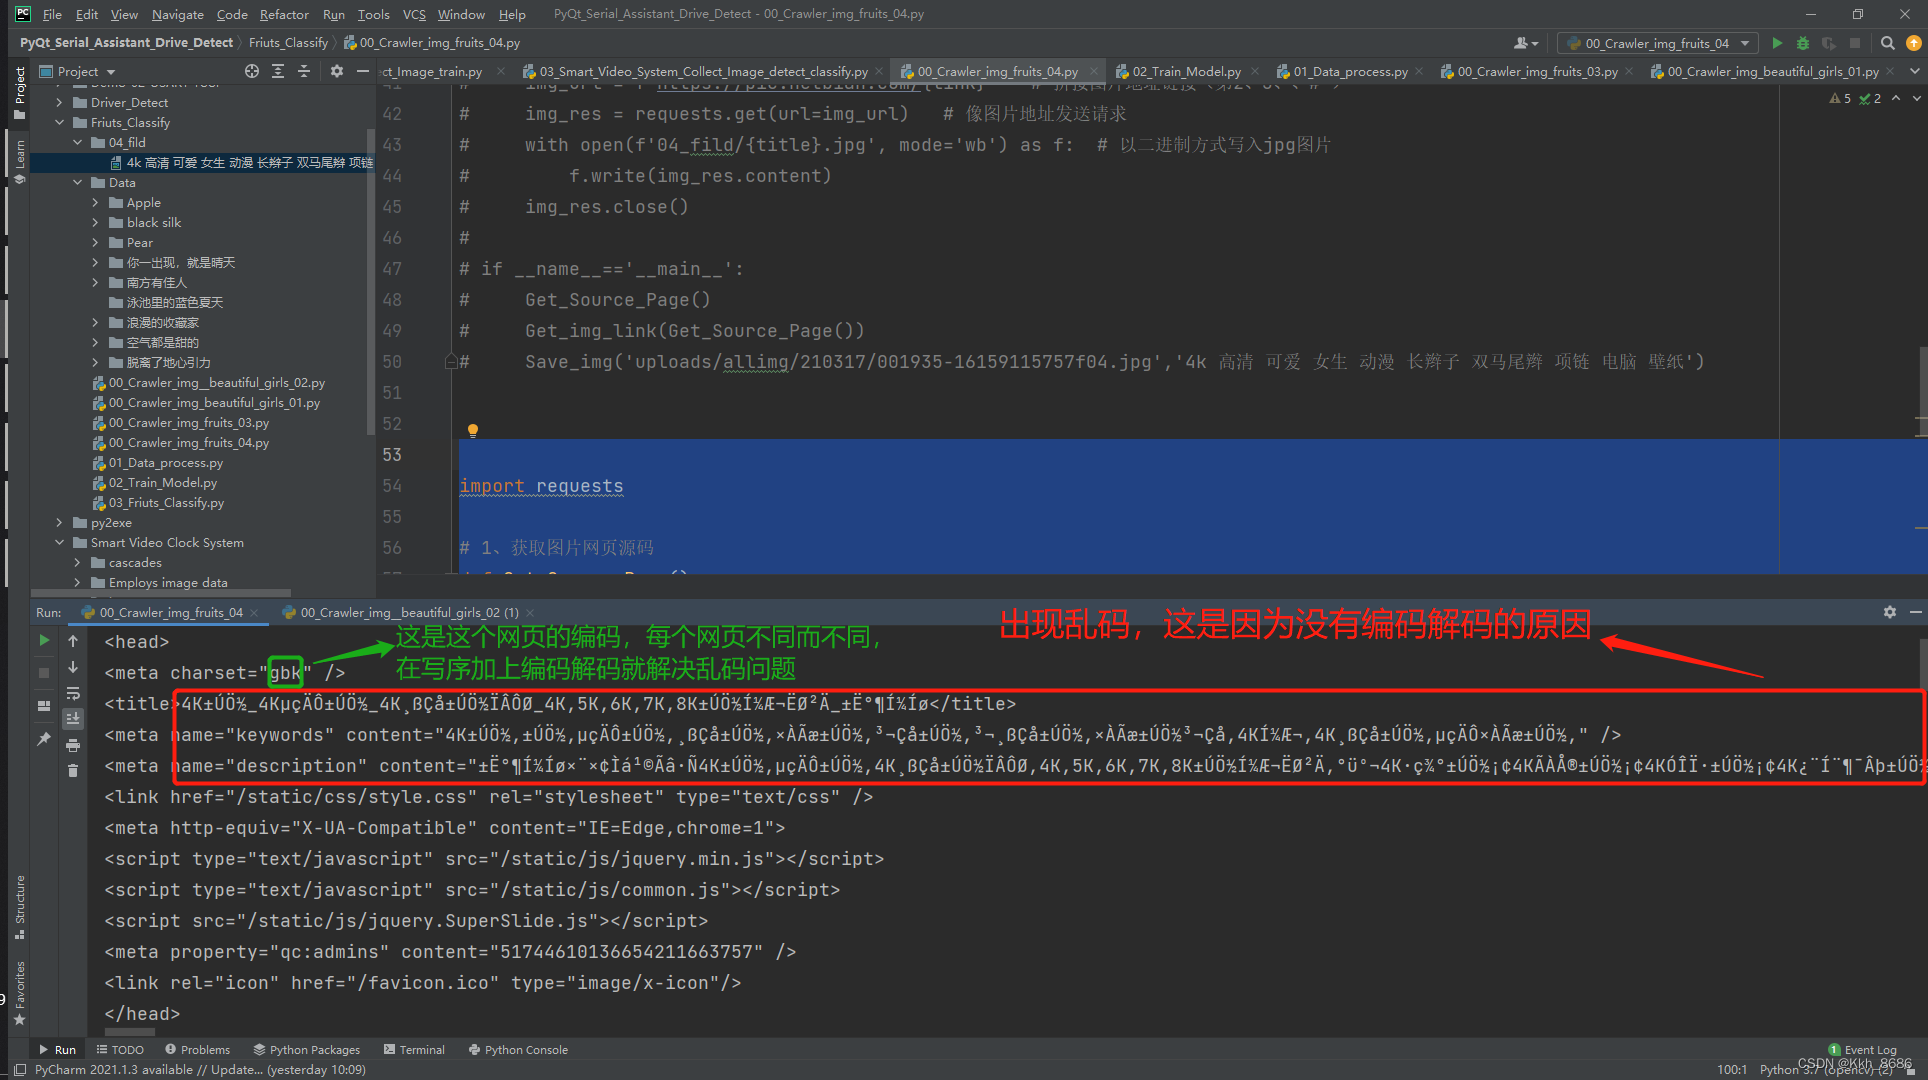
Task: Toggle Structure tool window on left stripe
Action: coord(20,906)
